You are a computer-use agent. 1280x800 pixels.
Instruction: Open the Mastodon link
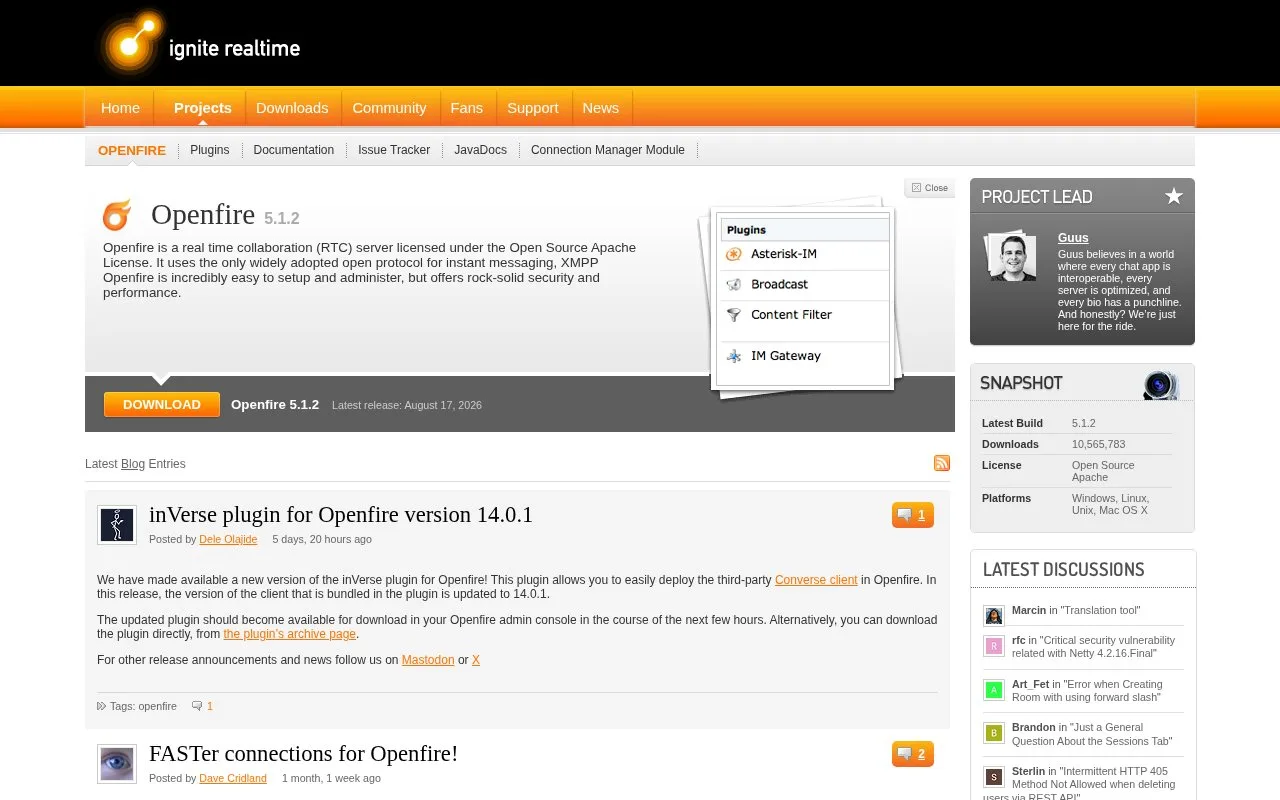click(x=428, y=660)
